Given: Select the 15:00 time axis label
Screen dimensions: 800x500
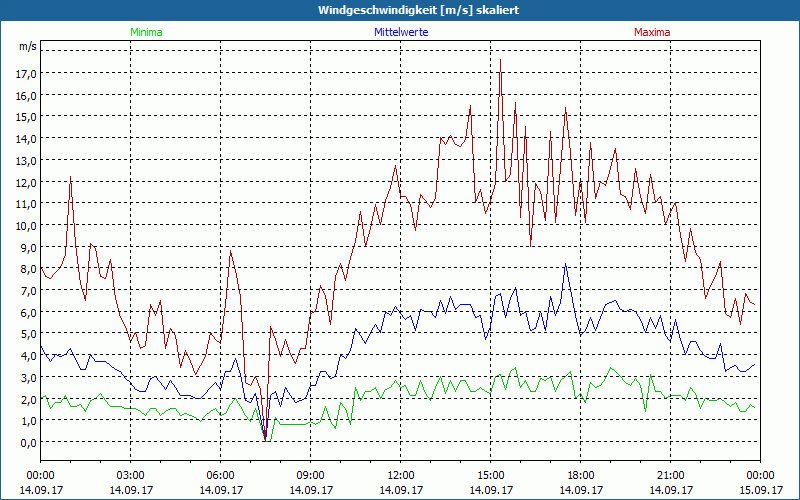Looking at the screenshot, I should tap(490, 475).
